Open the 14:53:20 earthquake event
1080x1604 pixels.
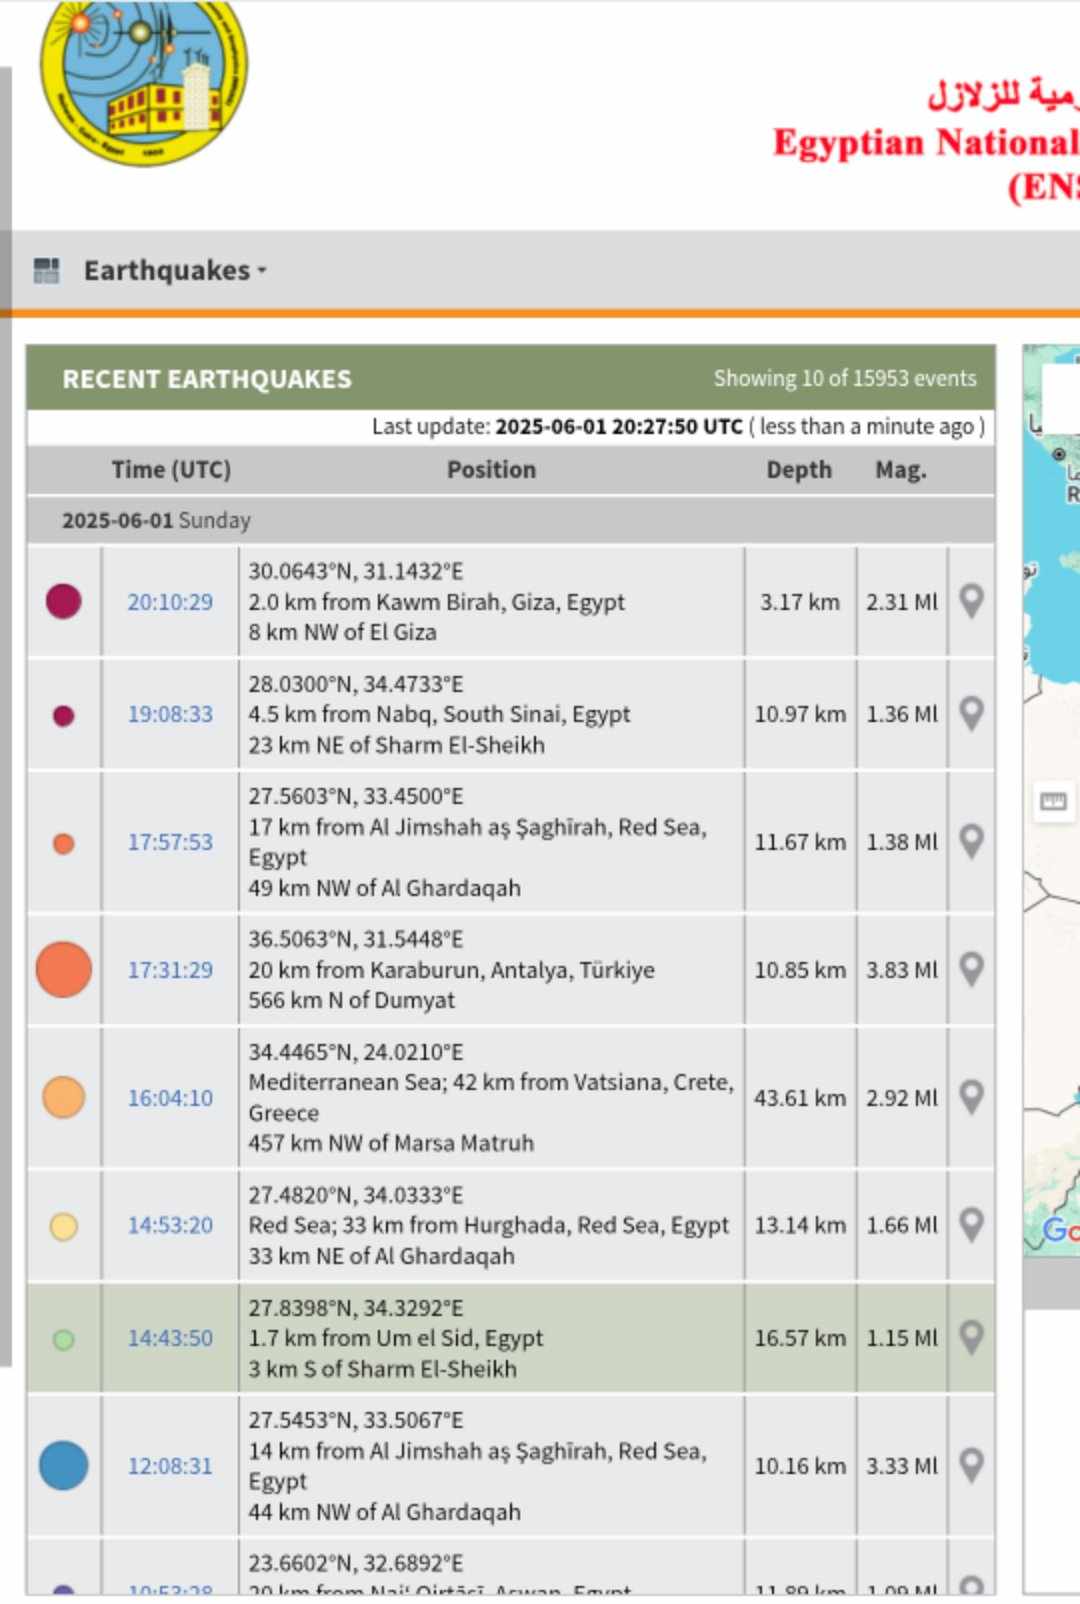(x=170, y=1225)
